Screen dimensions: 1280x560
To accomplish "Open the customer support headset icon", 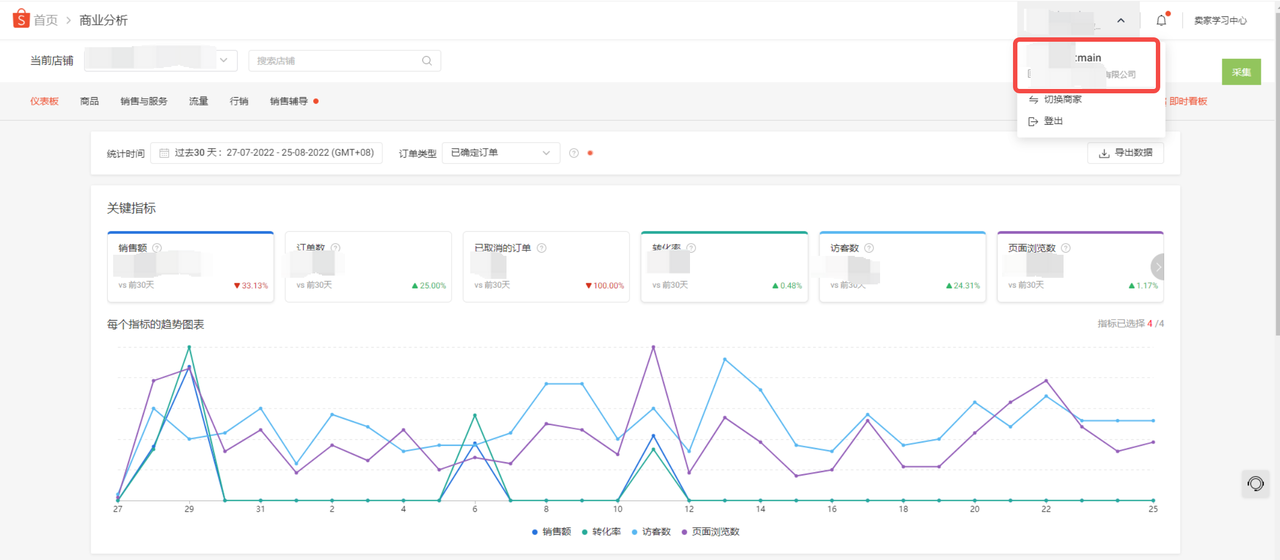I will pos(1255,484).
